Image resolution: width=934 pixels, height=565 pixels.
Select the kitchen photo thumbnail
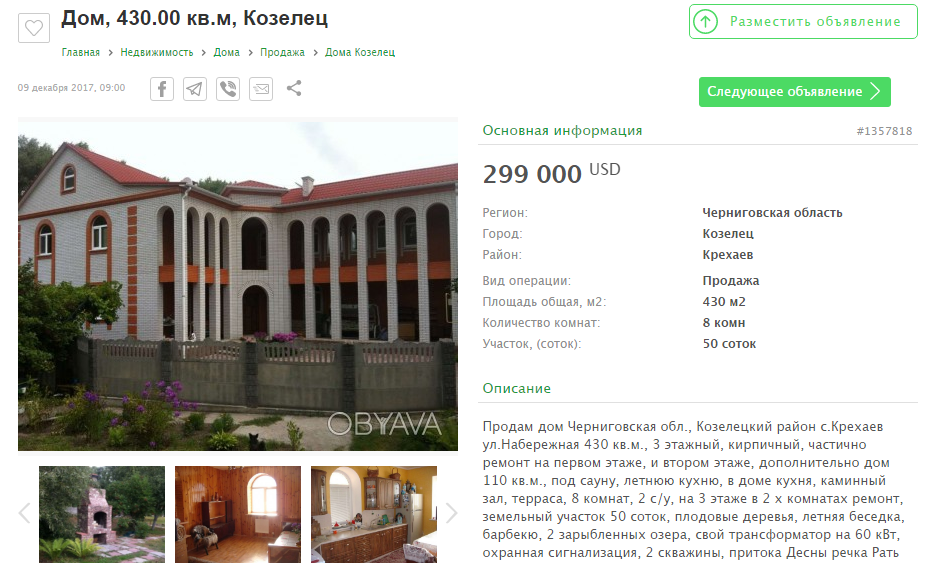374,514
